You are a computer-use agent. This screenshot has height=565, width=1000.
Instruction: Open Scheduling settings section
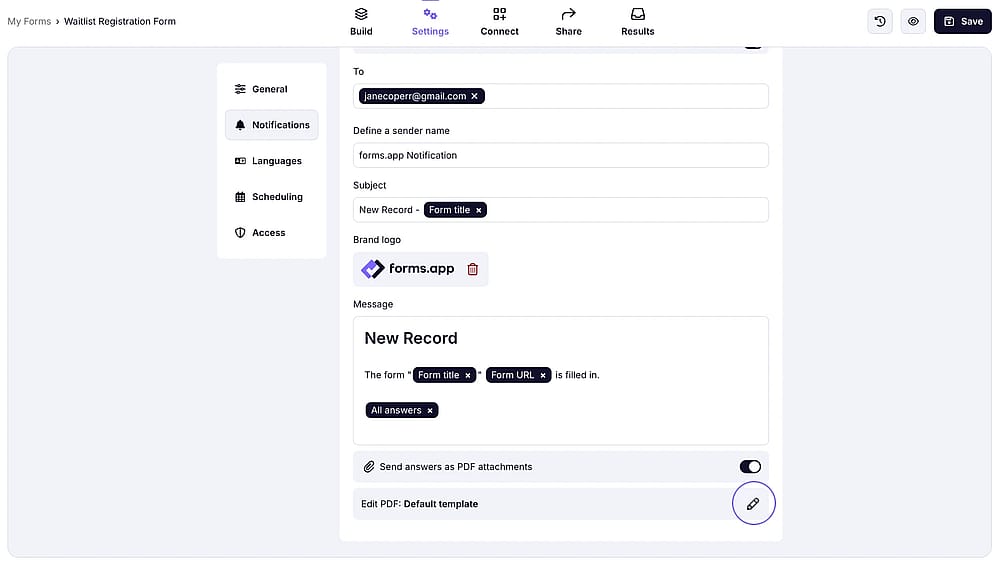(x=272, y=196)
